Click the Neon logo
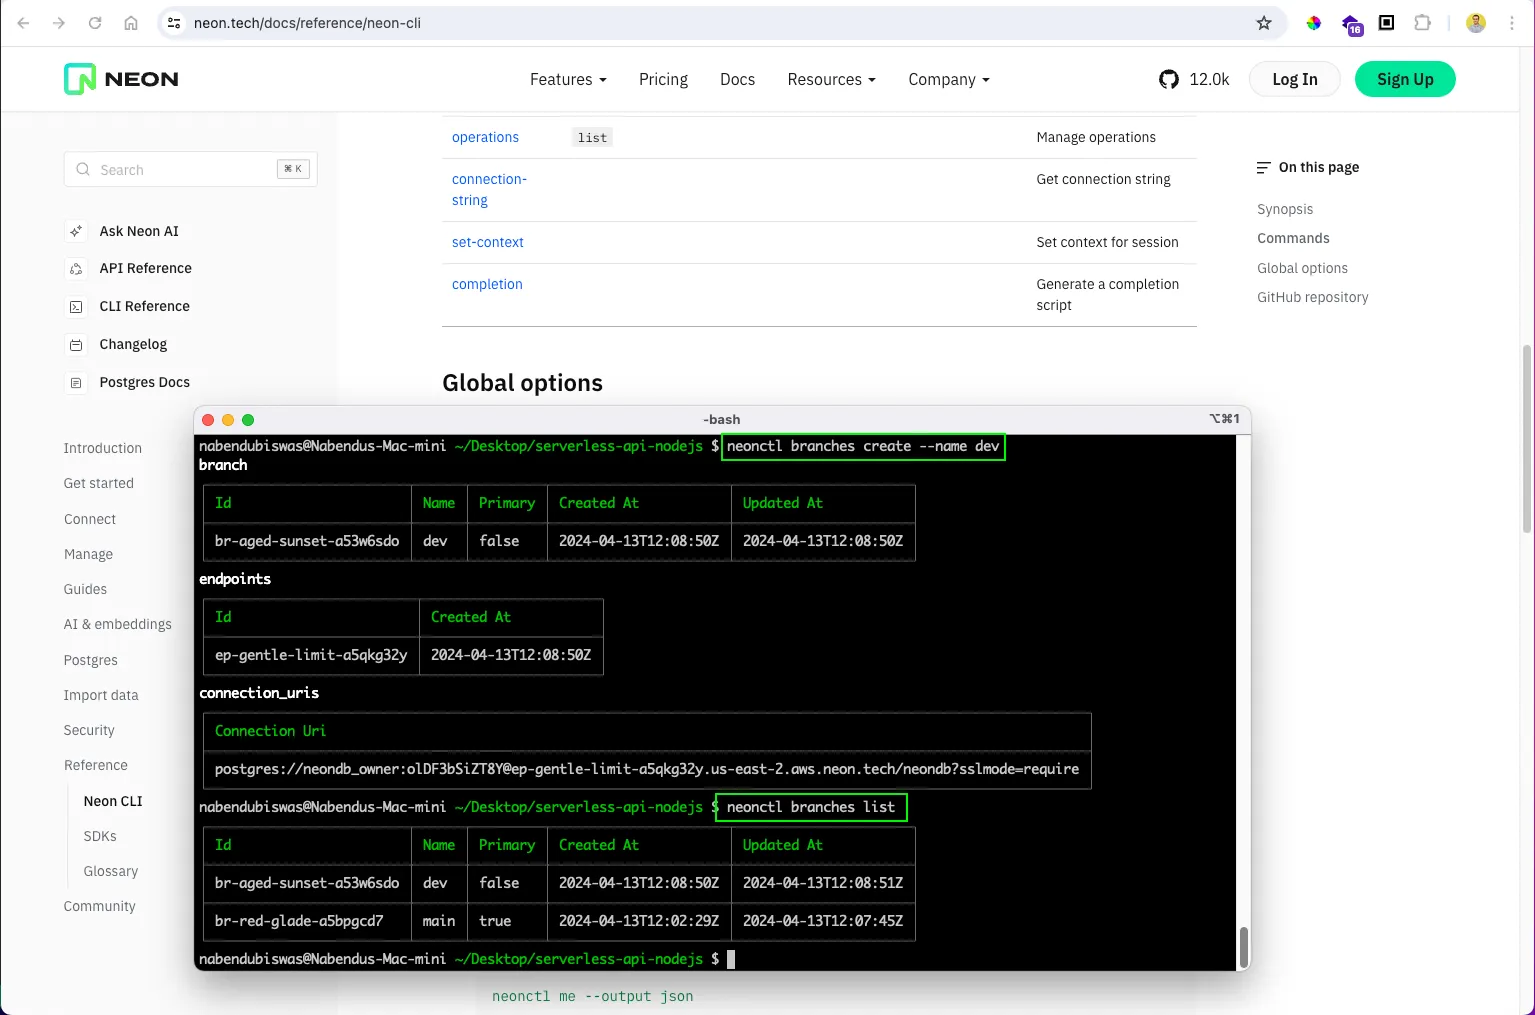Image resolution: width=1535 pixels, height=1015 pixels. [x=121, y=79]
